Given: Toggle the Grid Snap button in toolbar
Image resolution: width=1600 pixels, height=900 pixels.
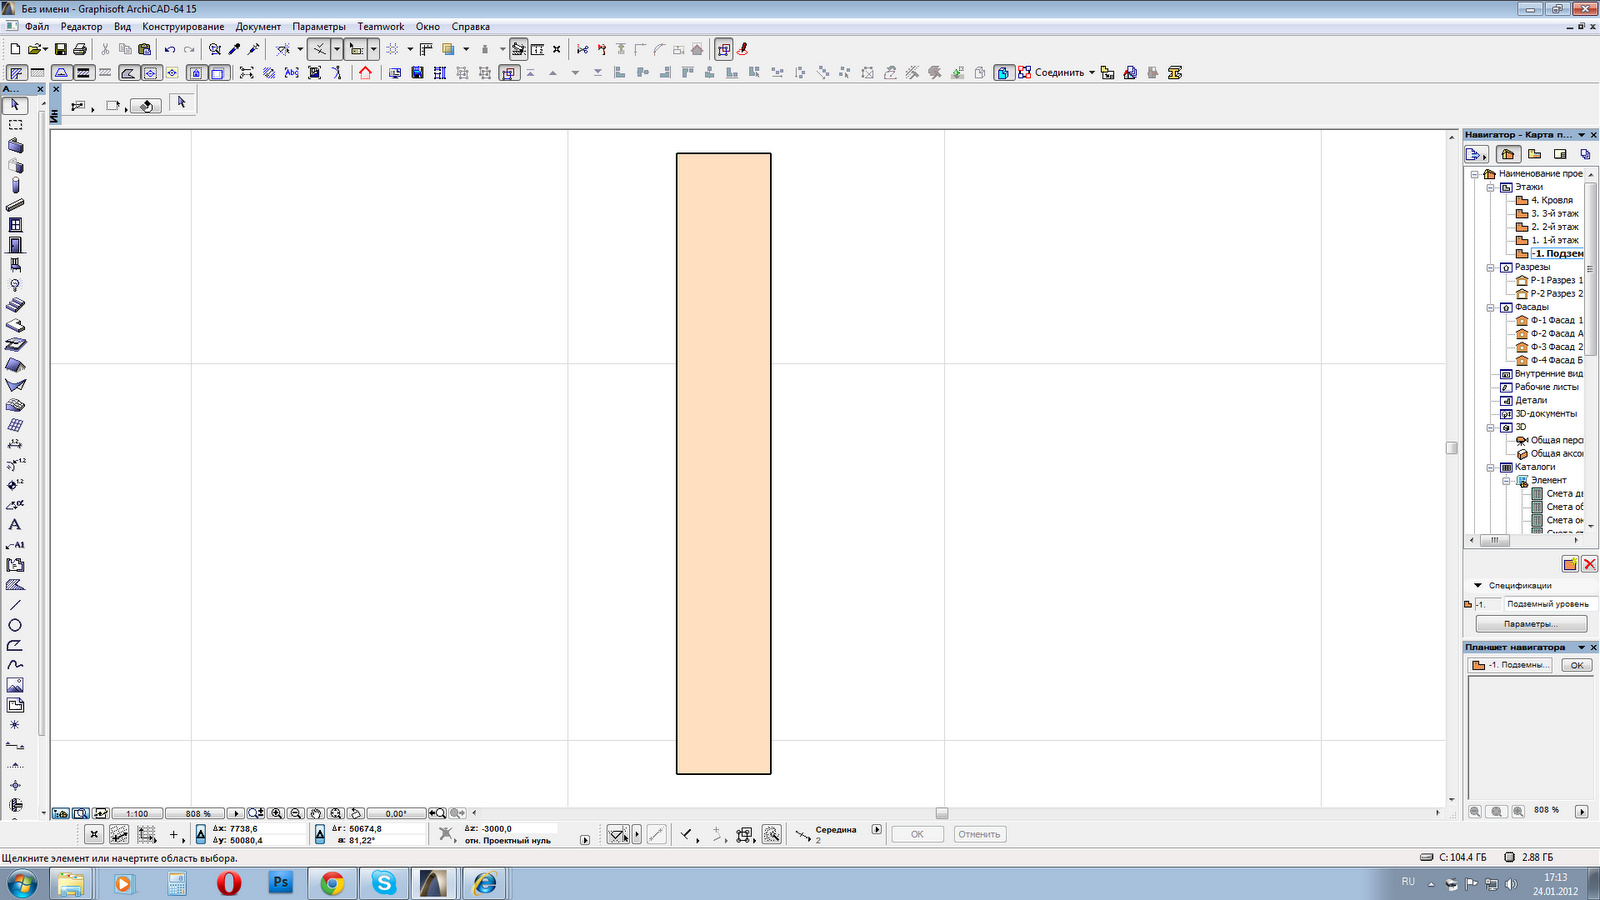Looking at the screenshot, I should click(392, 49).
